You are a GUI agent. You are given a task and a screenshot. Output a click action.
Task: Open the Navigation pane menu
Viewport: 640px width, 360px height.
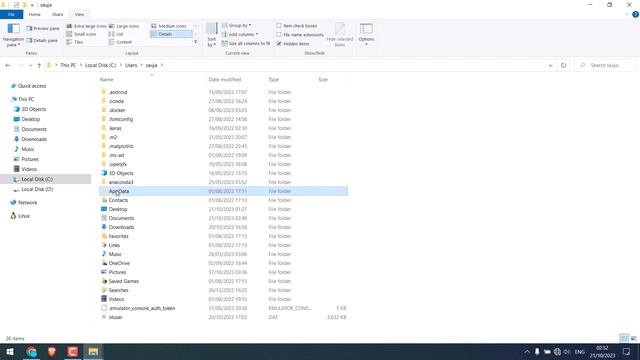[13, 35]
